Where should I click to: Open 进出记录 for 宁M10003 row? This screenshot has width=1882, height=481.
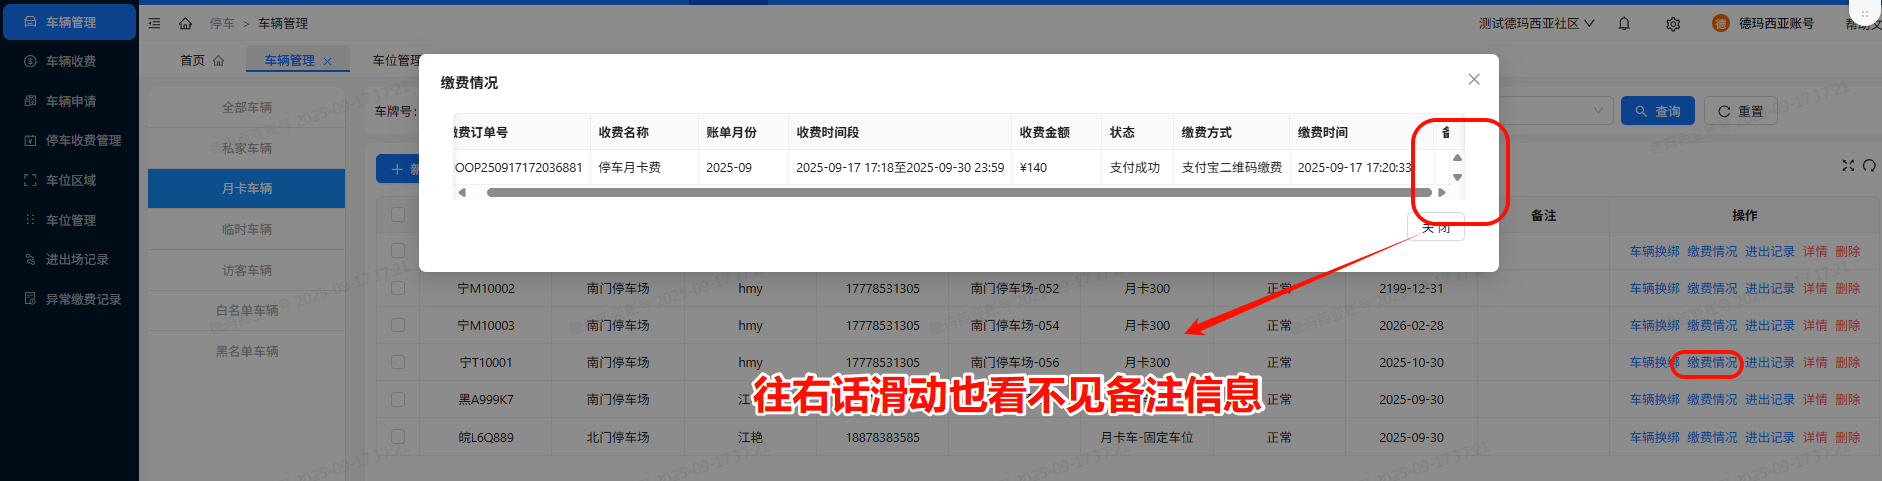click(x=1769, y=325)
